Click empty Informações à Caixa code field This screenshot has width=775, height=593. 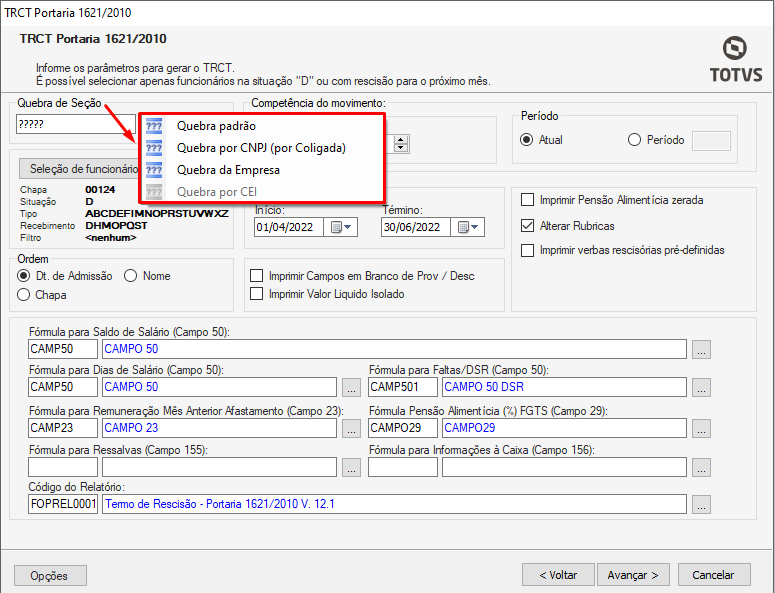coord(403,467)
